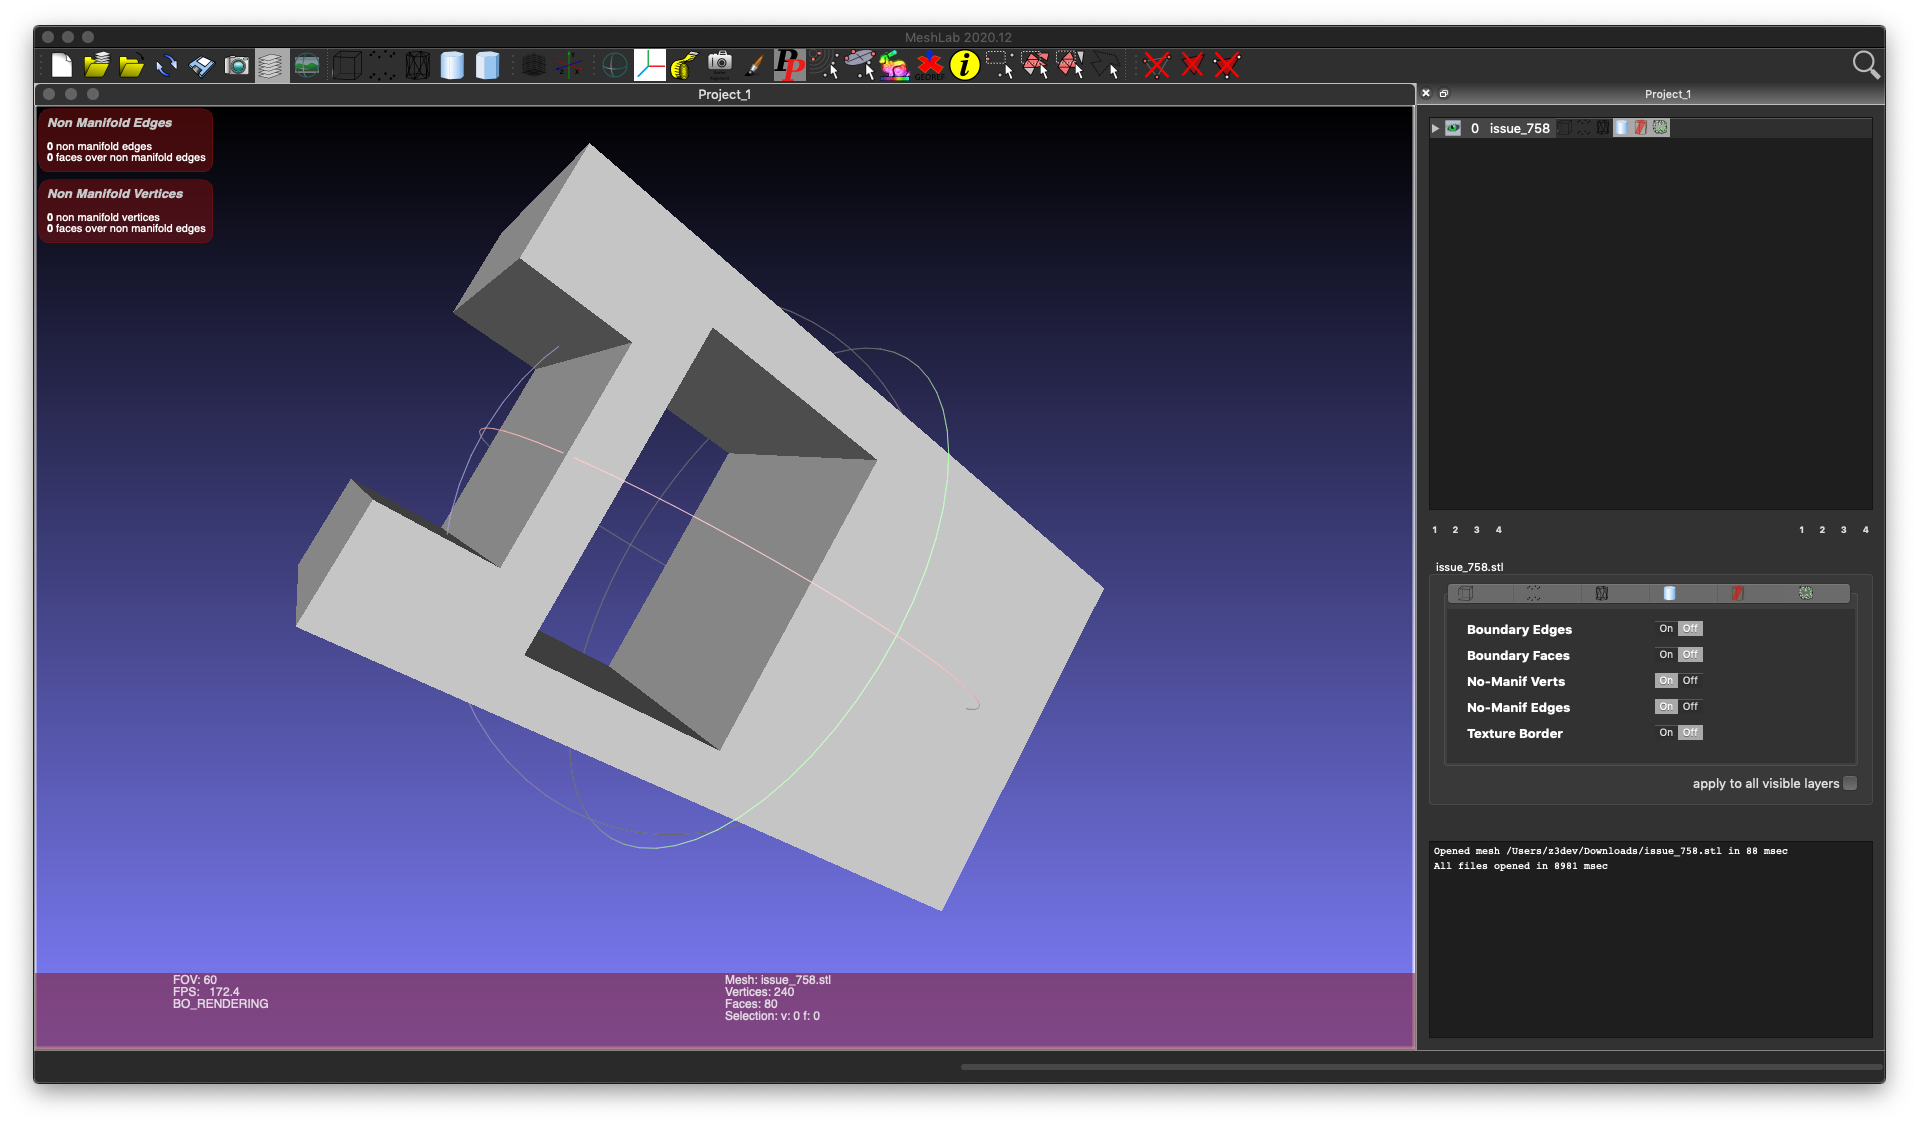
Task: Turn off No-Manif Verts decoration
Action: (x=1689, y=681)
